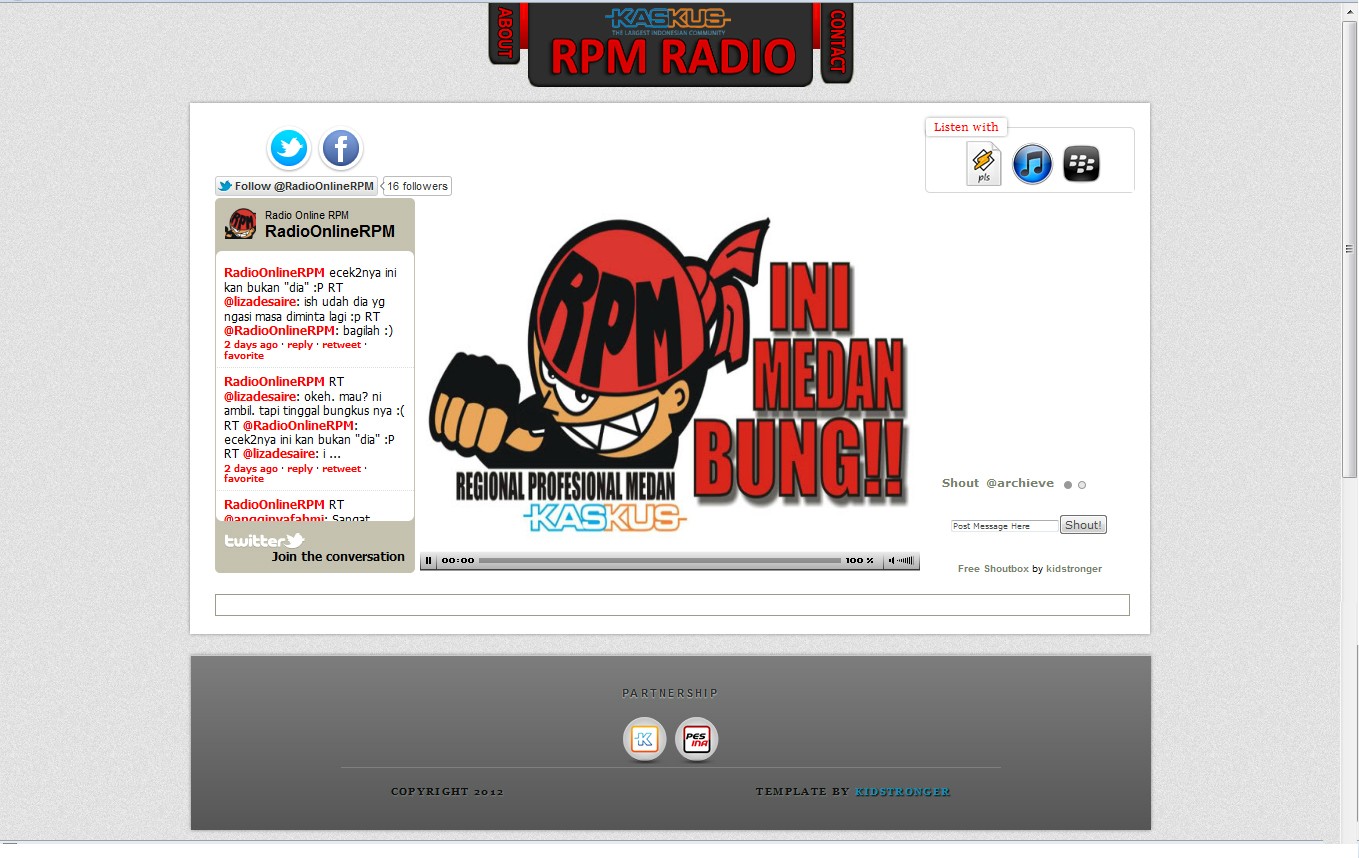Select first shoutbox page dot
This screenshot has width=1359, height=858.
pyautogui.click(x=1068, y=485)
